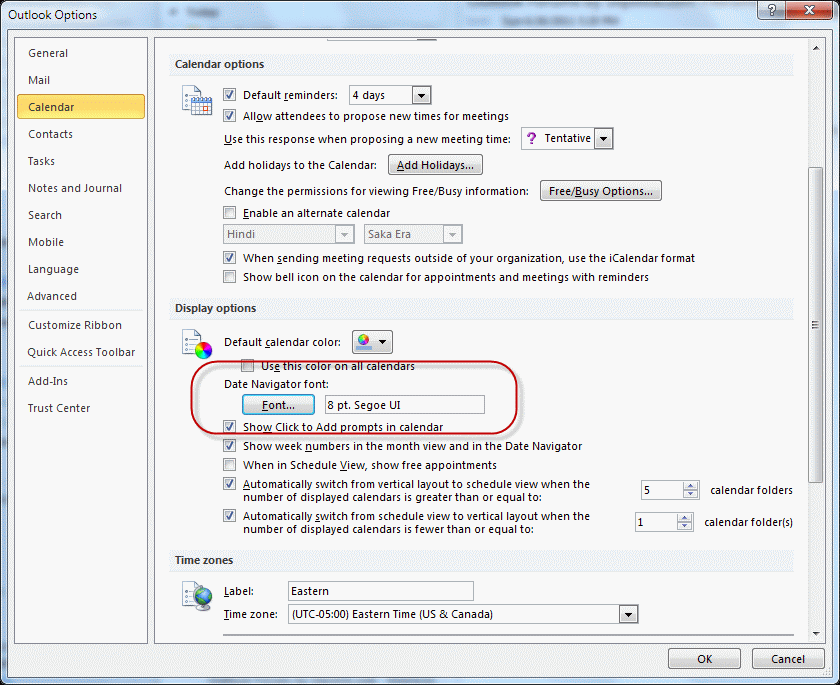The image size is (840, 685).
Task: Click the Calendar options calendar icon
Action: pyautogui.click(x=195, y=100)
